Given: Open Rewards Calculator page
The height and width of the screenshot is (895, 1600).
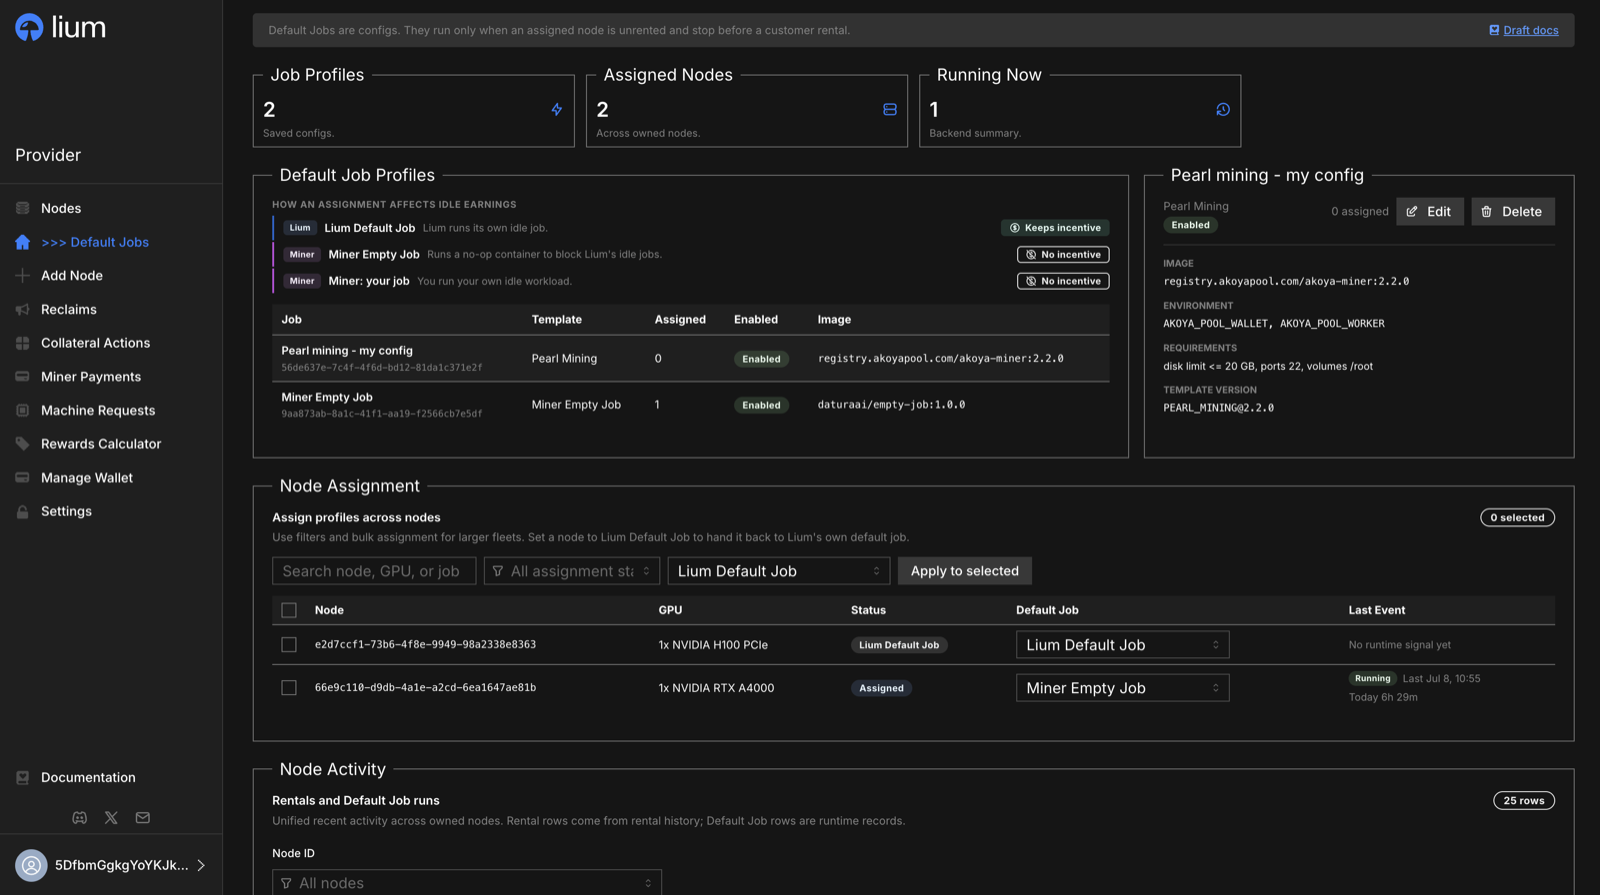Looking at the screenshot, I should coord(101,443).
